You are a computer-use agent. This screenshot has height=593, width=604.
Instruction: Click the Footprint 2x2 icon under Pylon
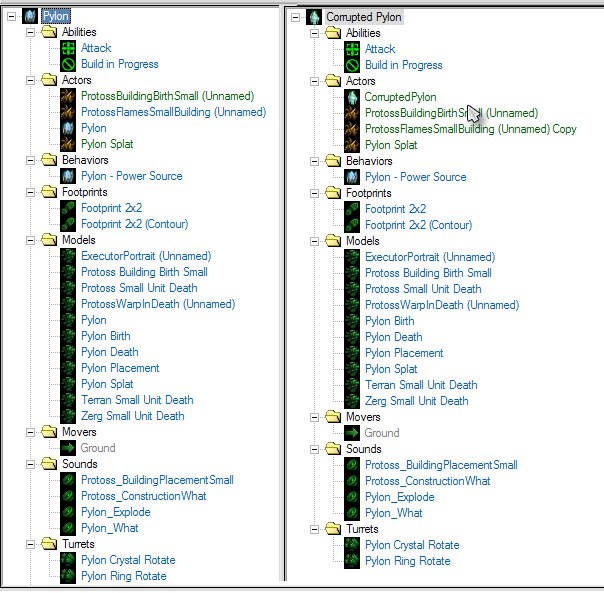point(68,208)
